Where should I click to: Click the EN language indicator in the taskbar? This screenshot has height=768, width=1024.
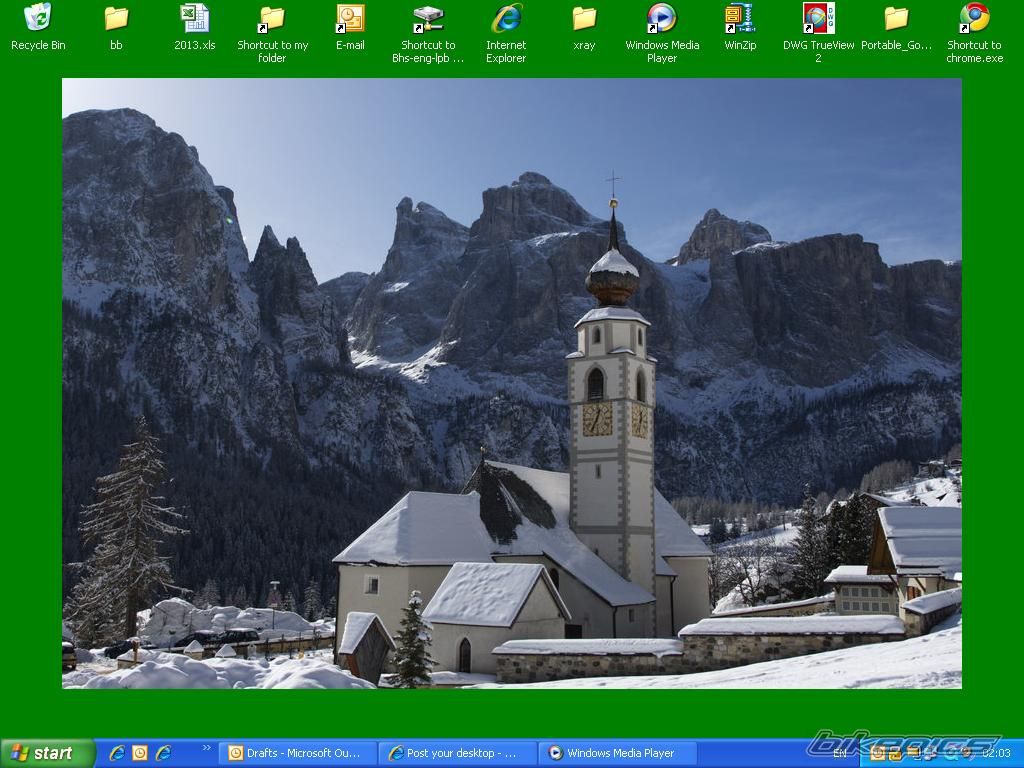point(840,753)
